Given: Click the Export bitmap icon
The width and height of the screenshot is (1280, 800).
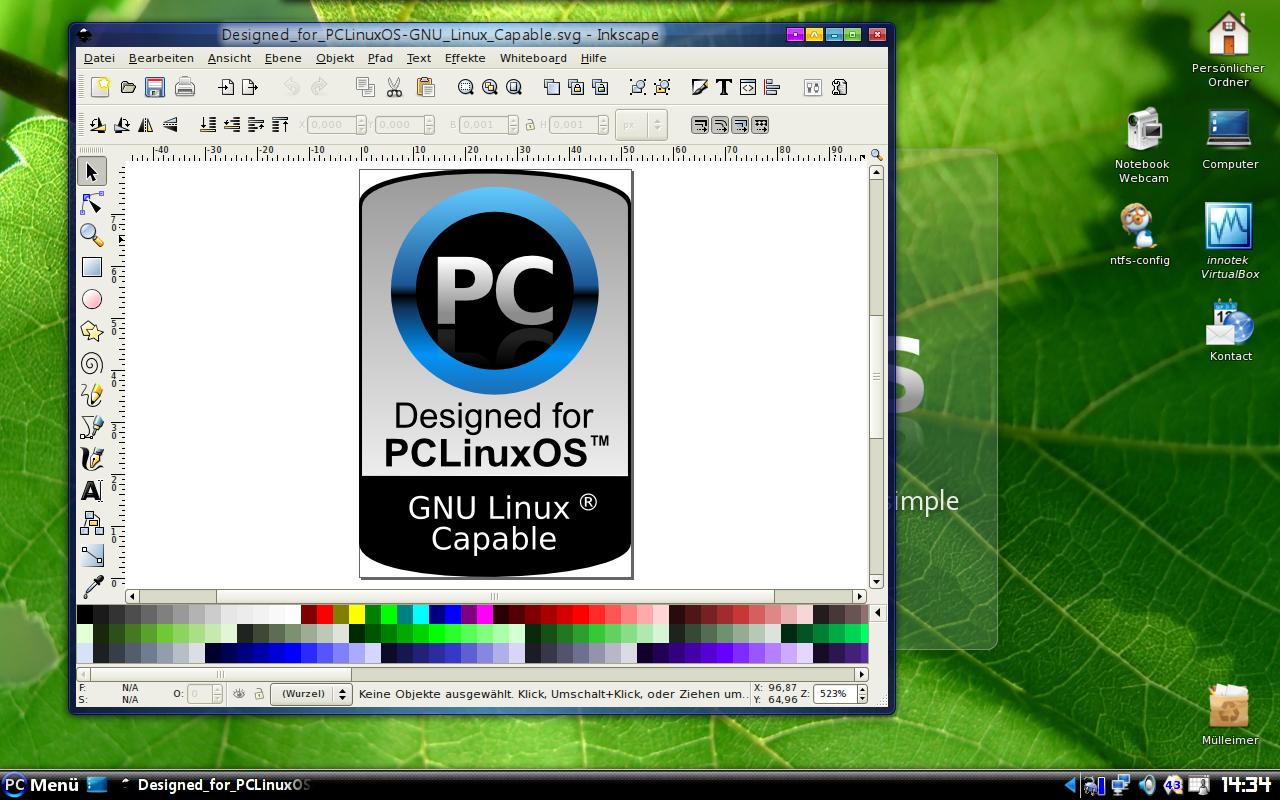Looking at the screenshot, I should coord(250,87).
